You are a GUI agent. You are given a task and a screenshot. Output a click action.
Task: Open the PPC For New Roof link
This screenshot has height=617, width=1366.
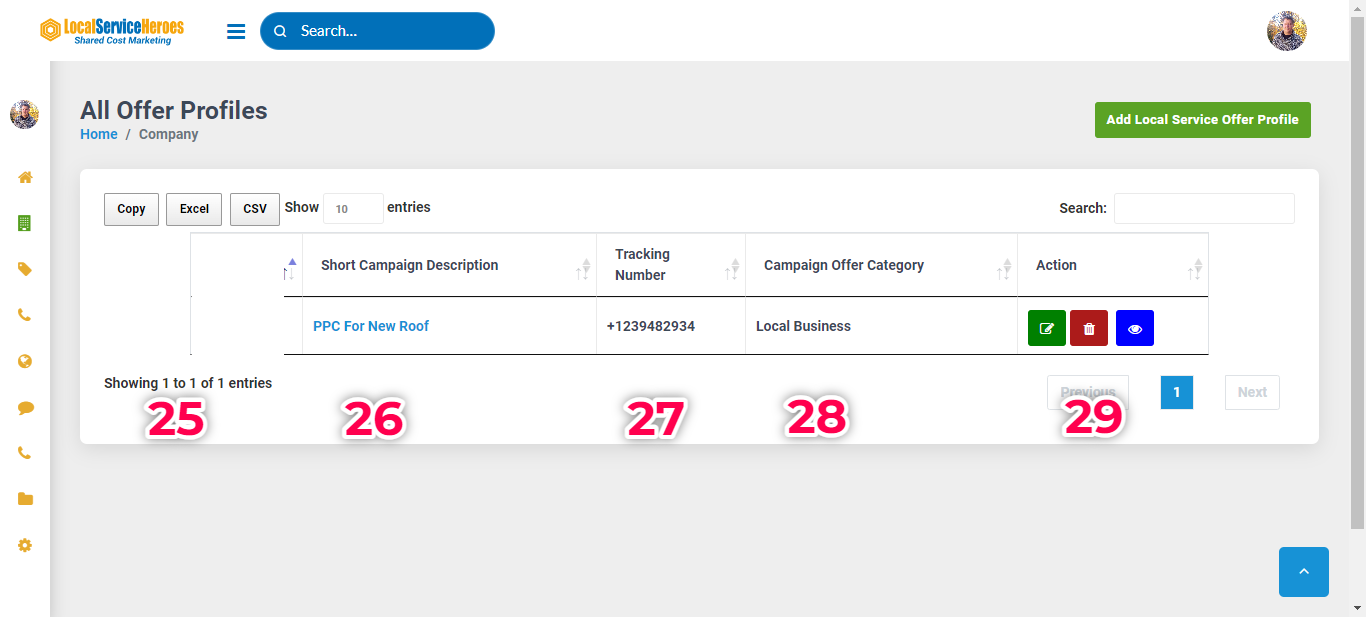371,326
